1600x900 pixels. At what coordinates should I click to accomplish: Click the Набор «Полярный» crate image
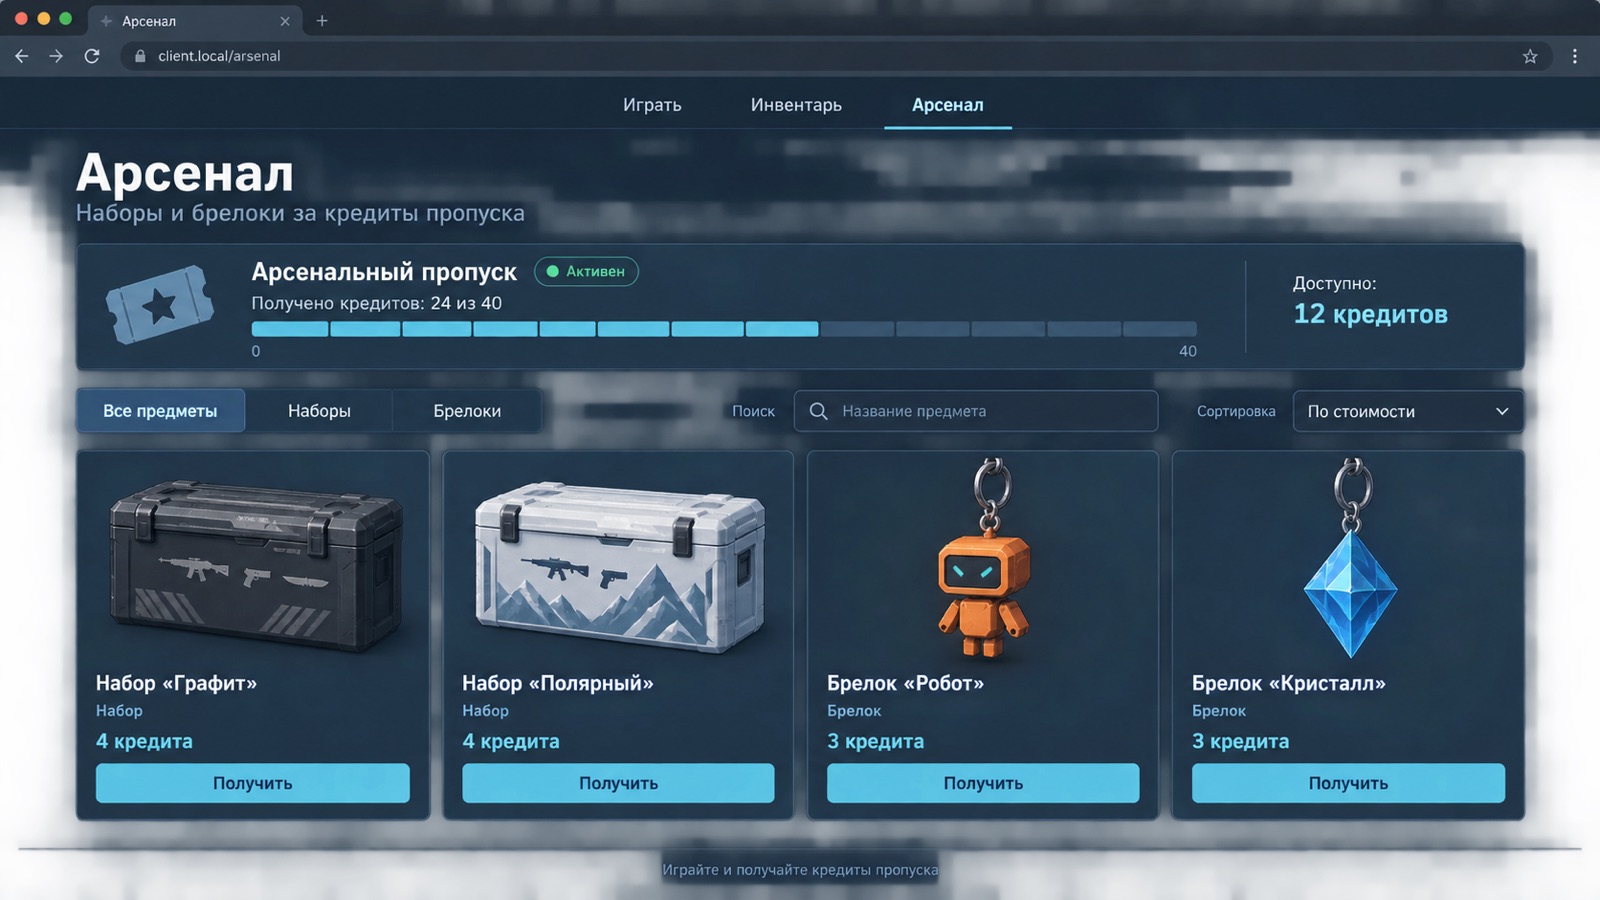point(620,567)
